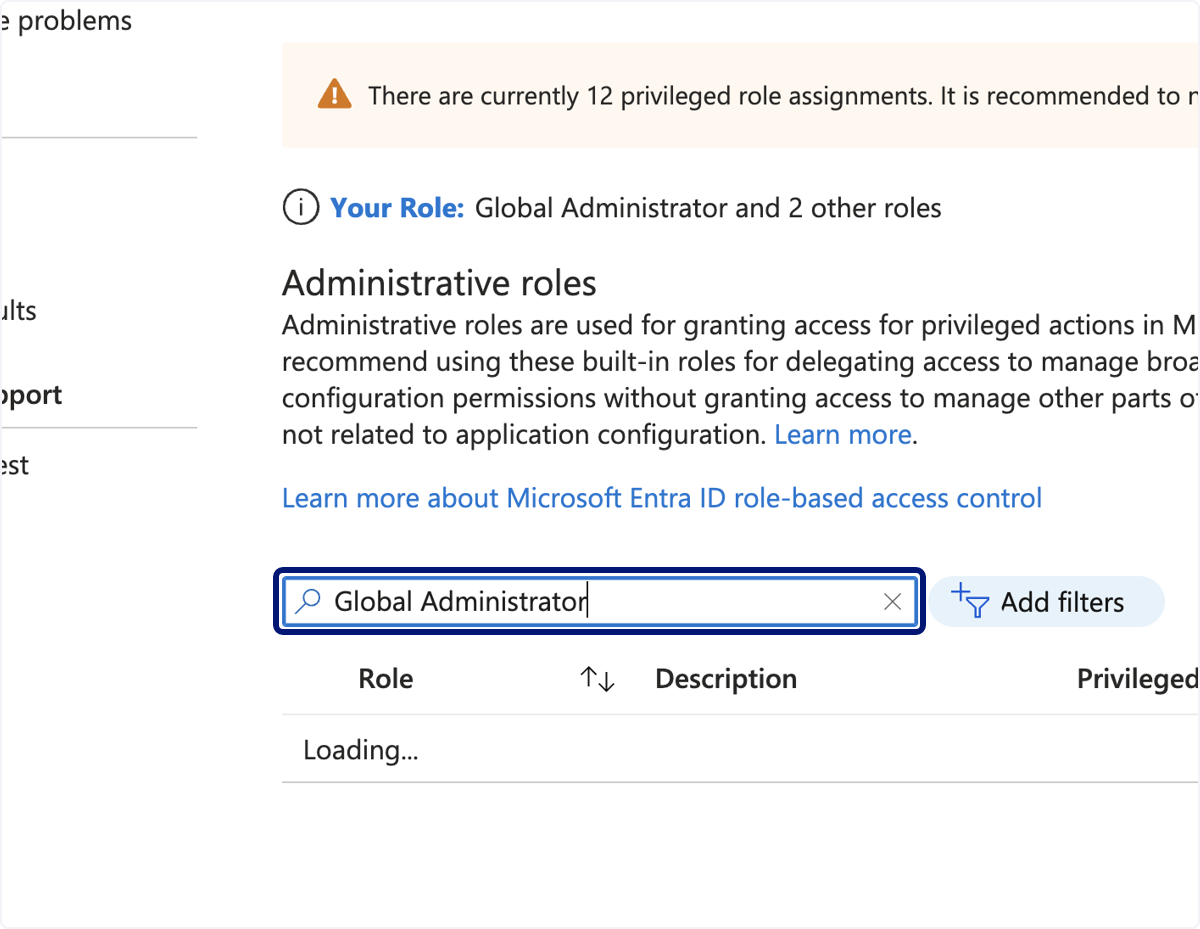Click the privileged role assignments warning banner
This screenshot has width=1200, height=929.
coord(741,95)
